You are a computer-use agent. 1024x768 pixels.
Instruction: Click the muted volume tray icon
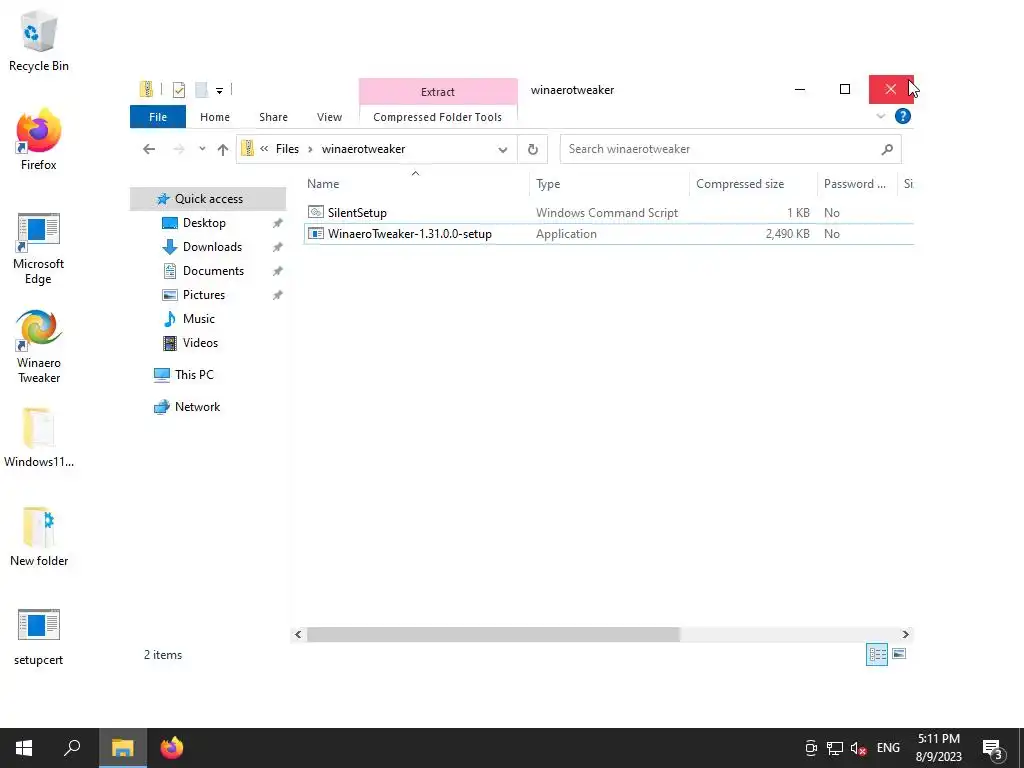[x=858, y=749]
